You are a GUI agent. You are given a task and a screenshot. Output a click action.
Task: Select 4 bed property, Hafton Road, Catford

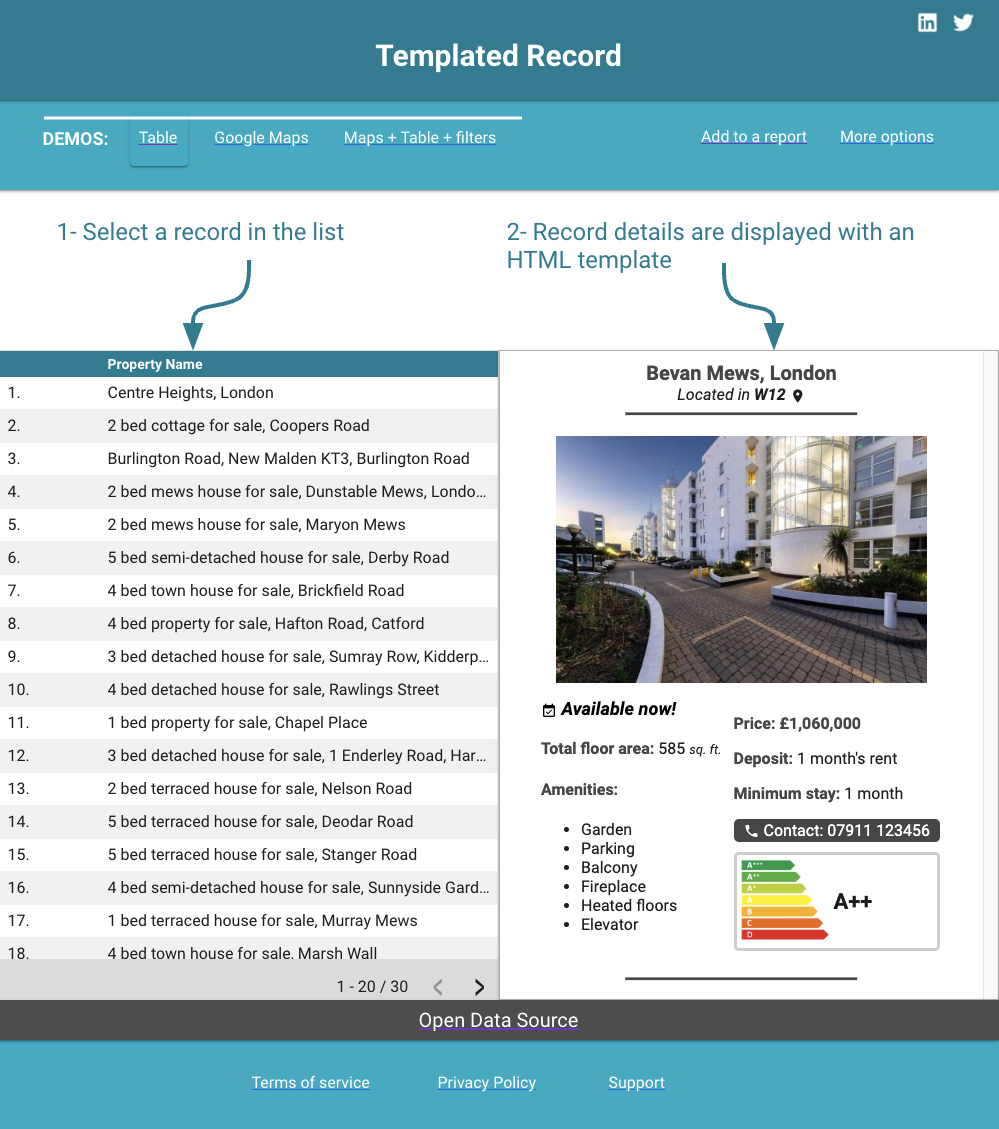pyautogui.click(x=249, y=624)
